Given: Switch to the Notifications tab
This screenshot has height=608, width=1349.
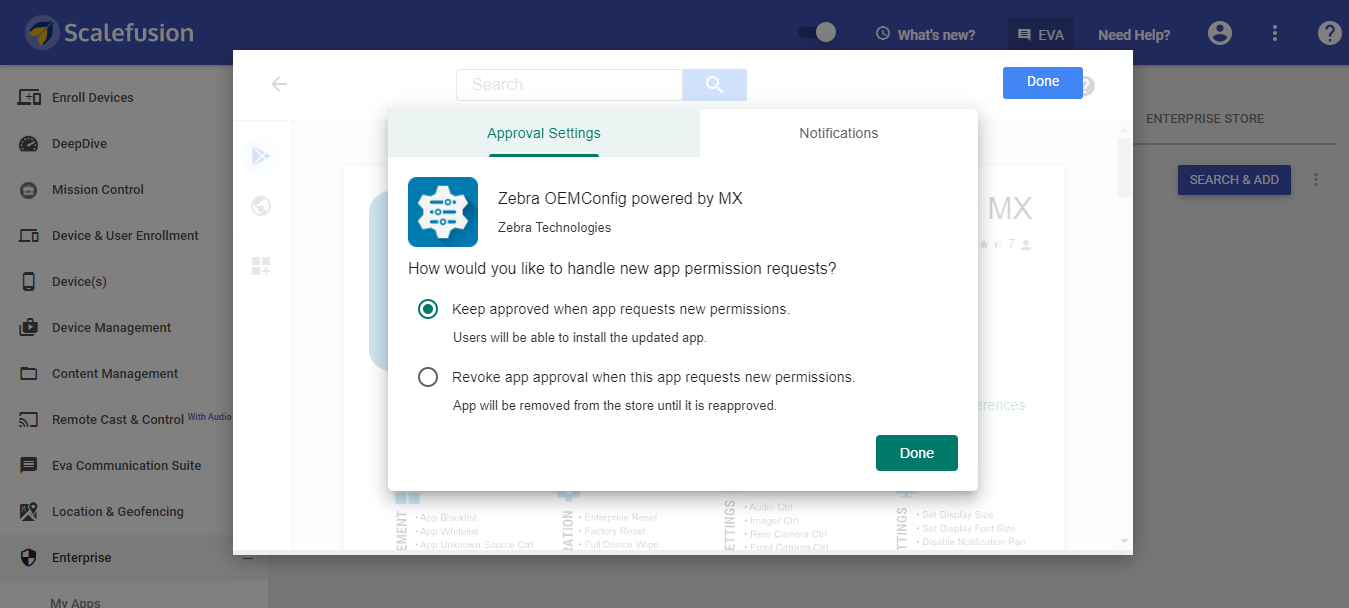Looking at the screenshot, I should pos(839,133).
